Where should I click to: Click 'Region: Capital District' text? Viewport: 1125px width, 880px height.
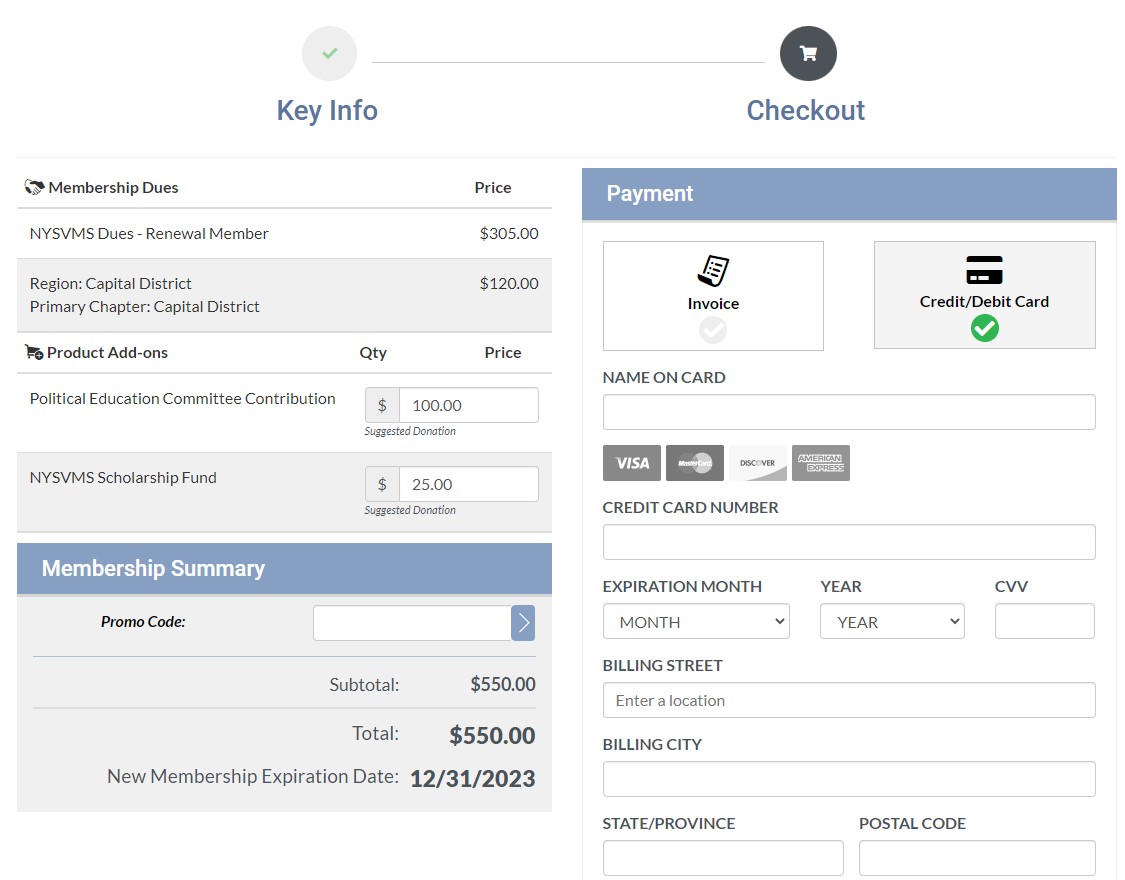(x=110, y=283)
